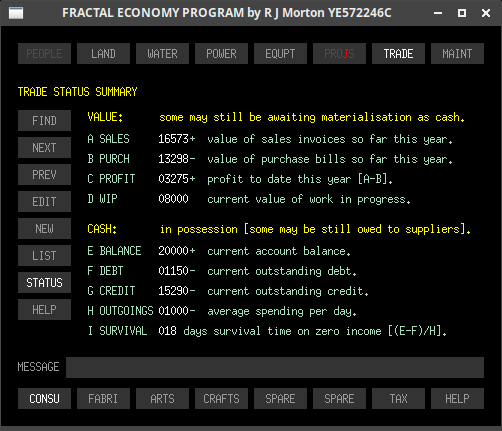Open the PEOPLE tab

(44, 54)
